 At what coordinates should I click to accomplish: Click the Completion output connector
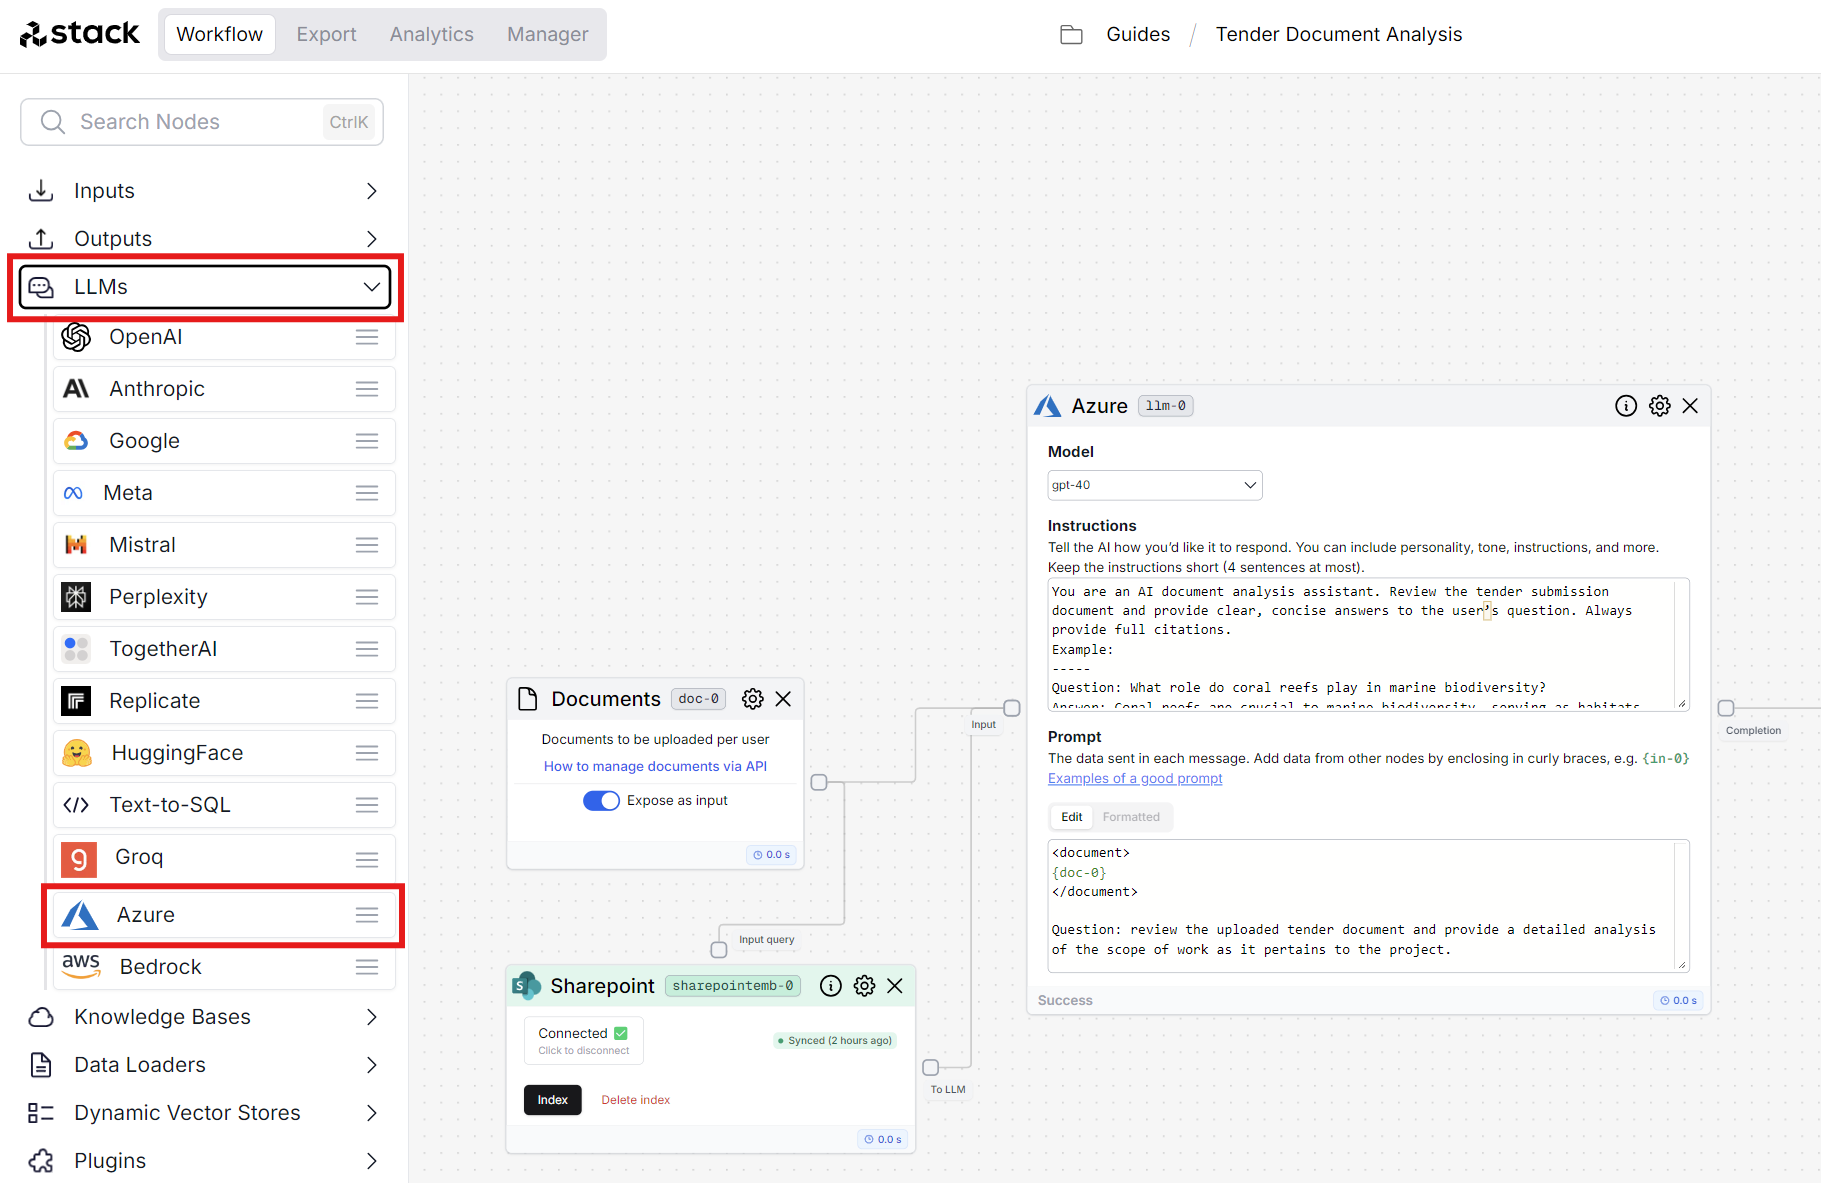pos(1726,708)
